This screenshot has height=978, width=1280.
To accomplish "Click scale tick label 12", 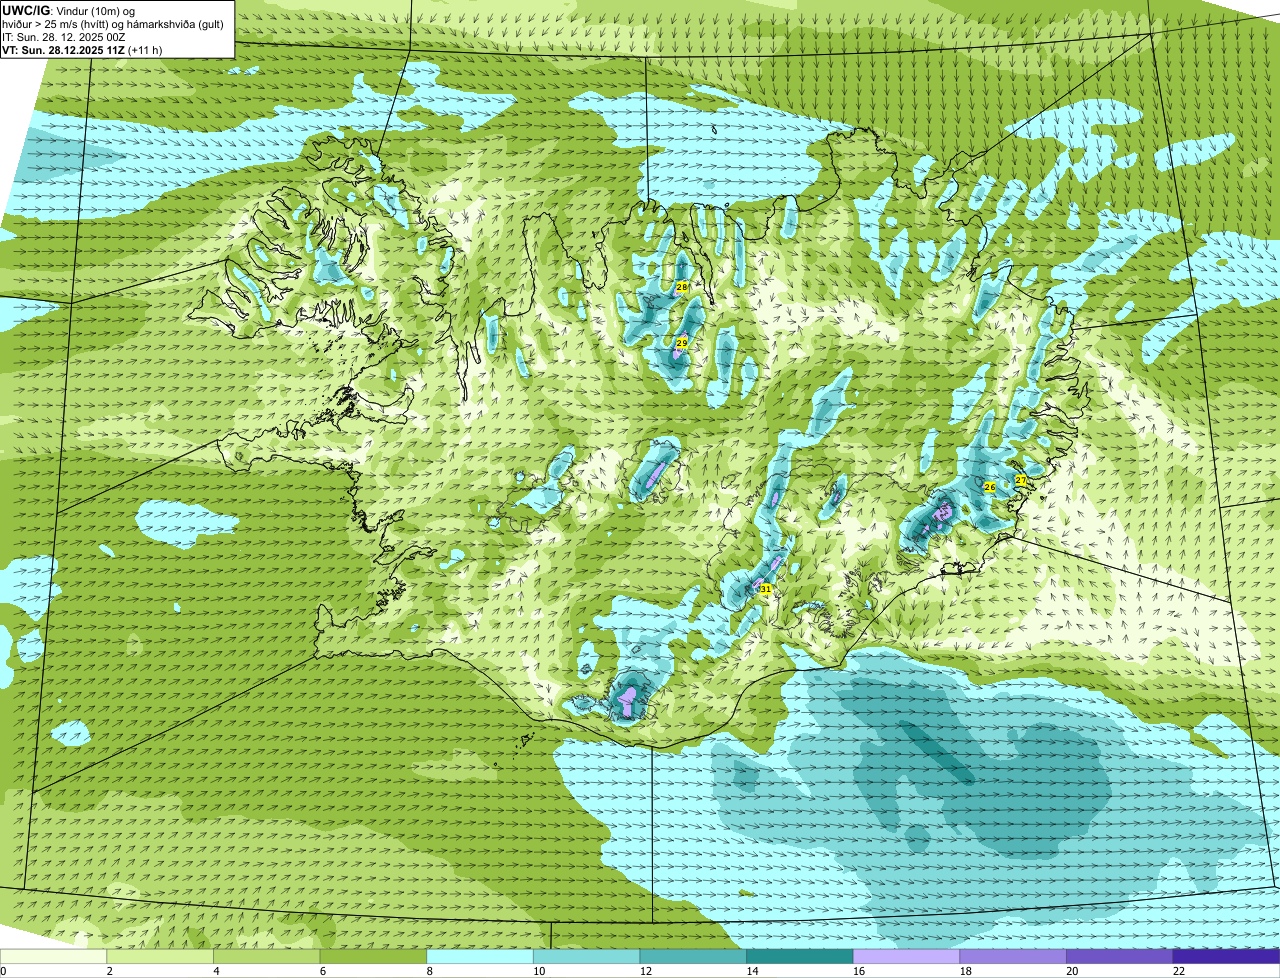I will pyautogui.click(x=645, y=971).
